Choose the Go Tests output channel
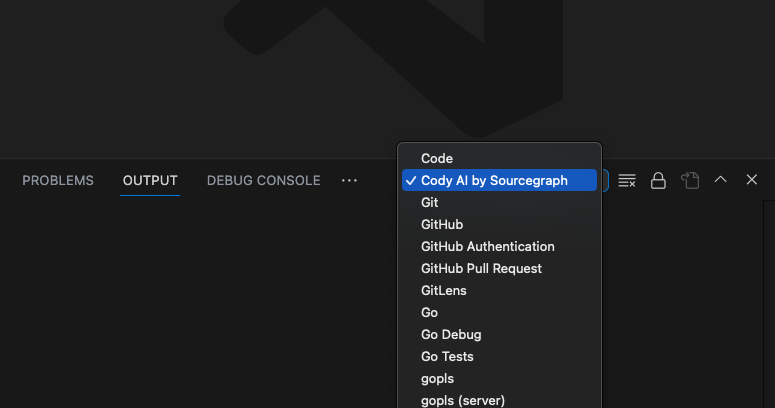The image size is (775, 408). 499,356
